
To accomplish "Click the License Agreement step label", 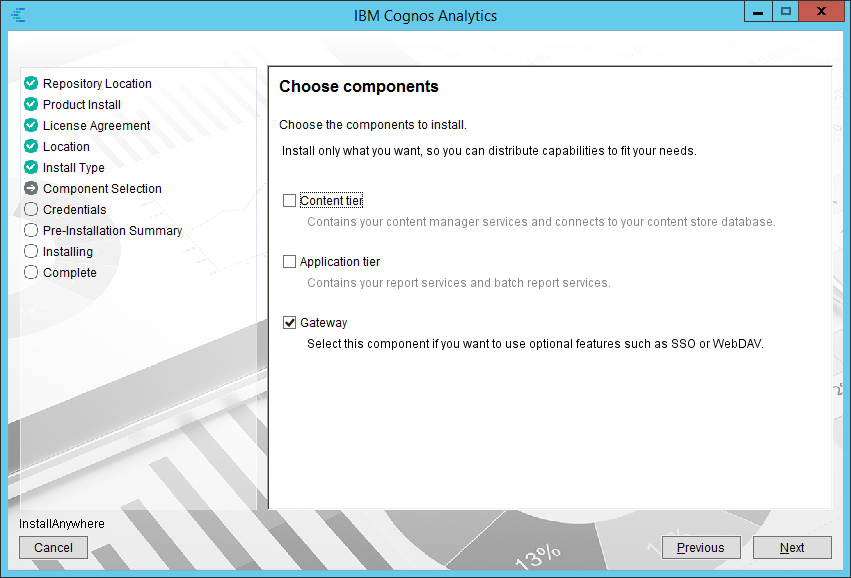I will (x=97, y=126).
